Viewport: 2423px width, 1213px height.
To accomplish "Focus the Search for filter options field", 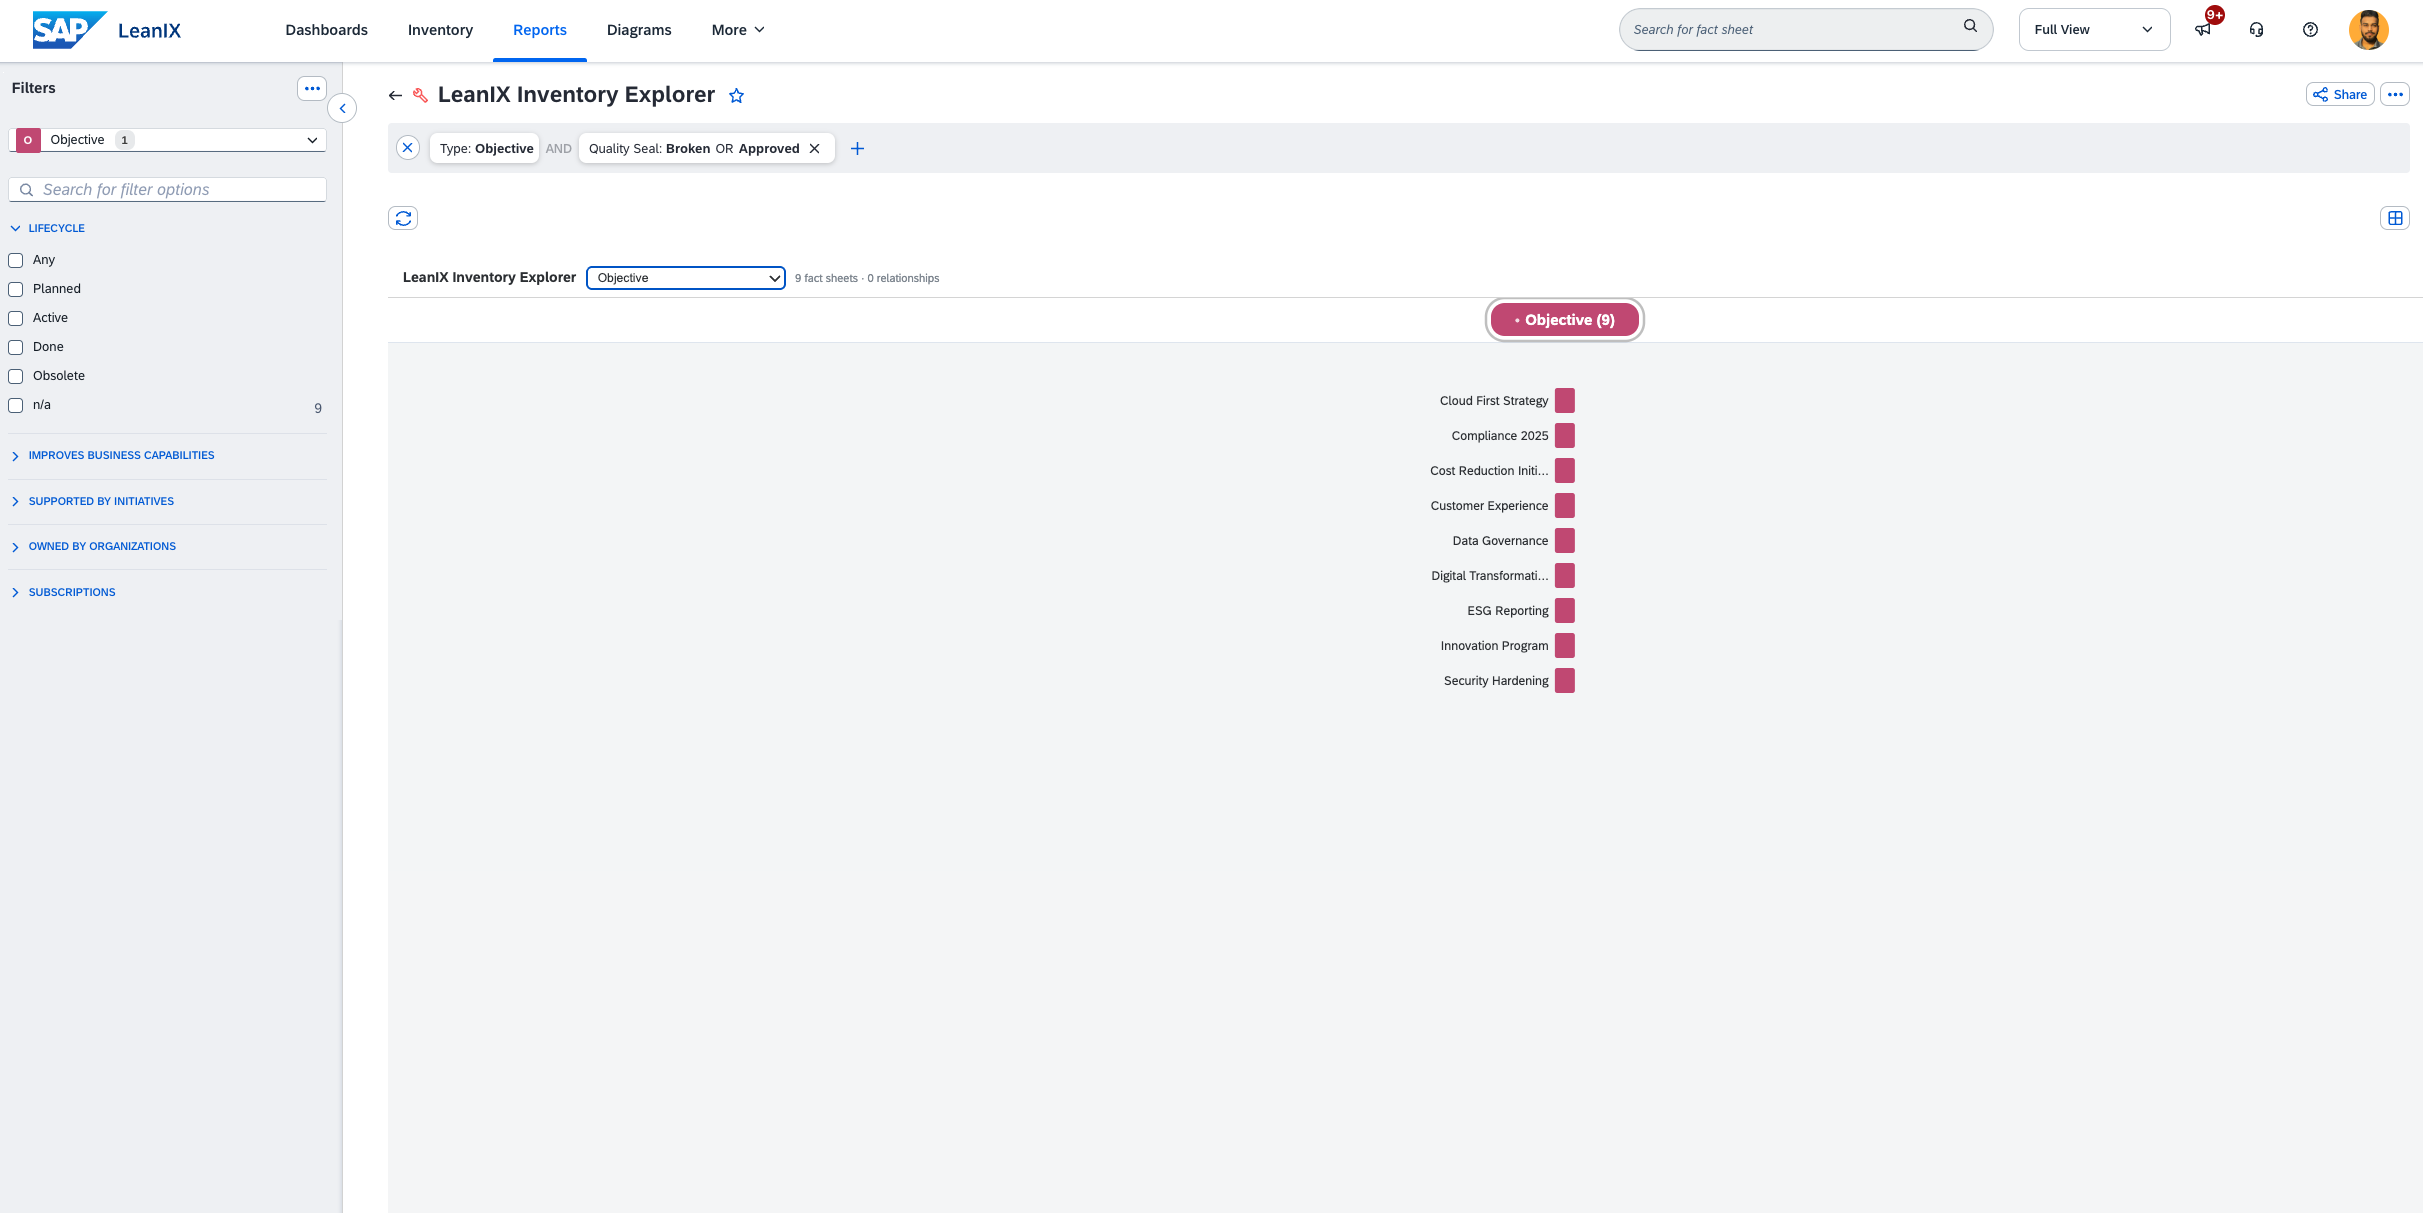I will (168, 190).
